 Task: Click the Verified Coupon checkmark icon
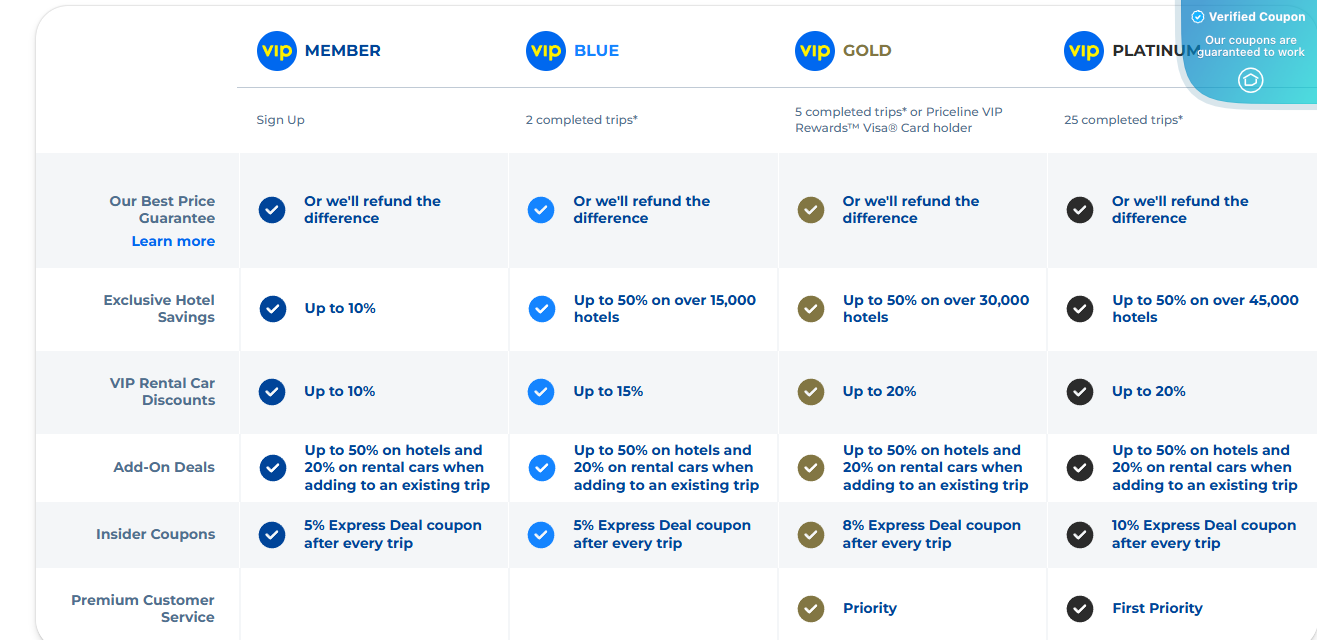click(x=1198, y=17)
